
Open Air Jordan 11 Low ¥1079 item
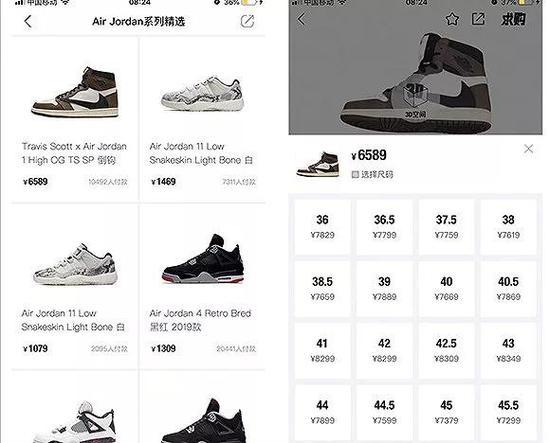click(x=75, y=286)
